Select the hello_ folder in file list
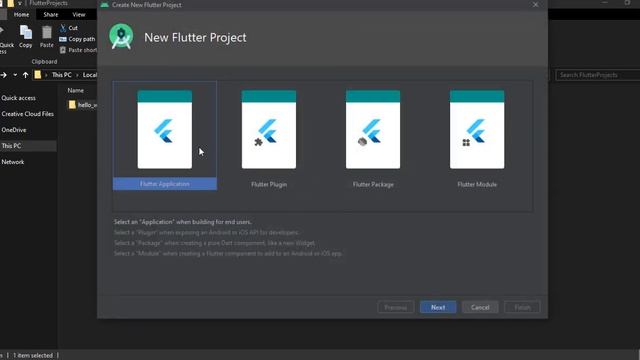640x360 pixels. coord(83,105)
